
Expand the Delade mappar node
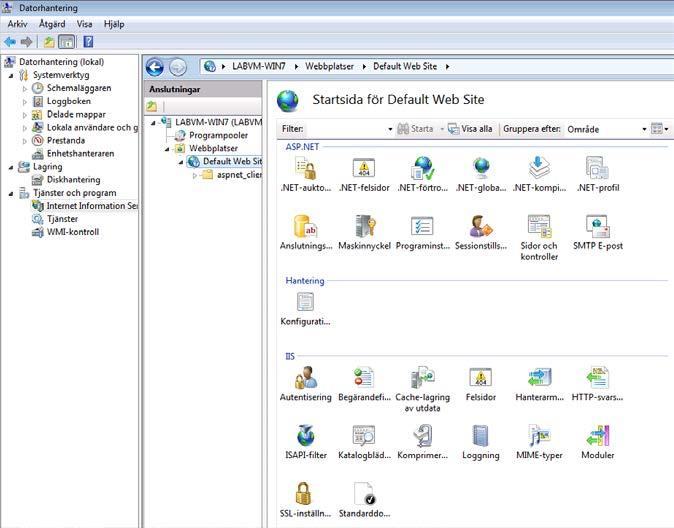(x=25, y=115)
